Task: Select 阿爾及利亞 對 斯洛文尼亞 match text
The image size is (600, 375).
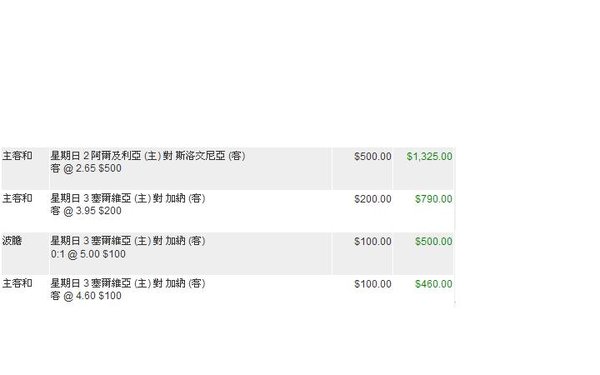Action: coord(148,156)
